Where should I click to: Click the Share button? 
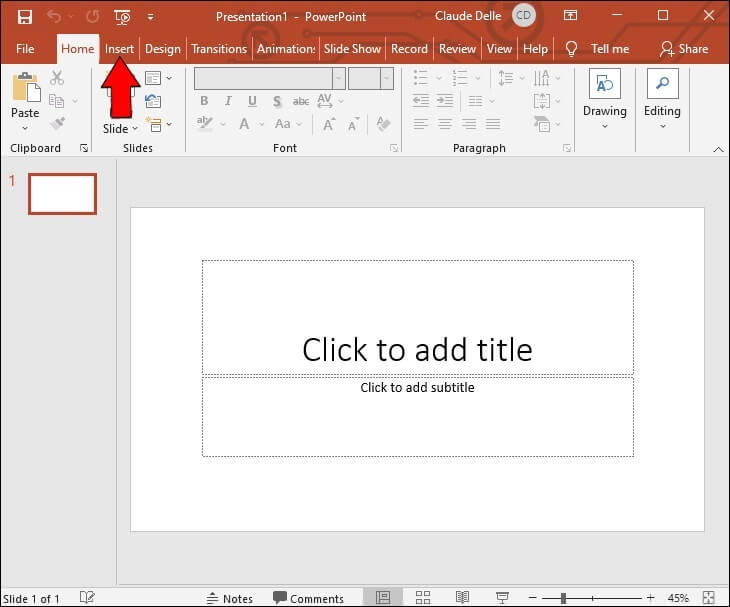pos(684,48)
